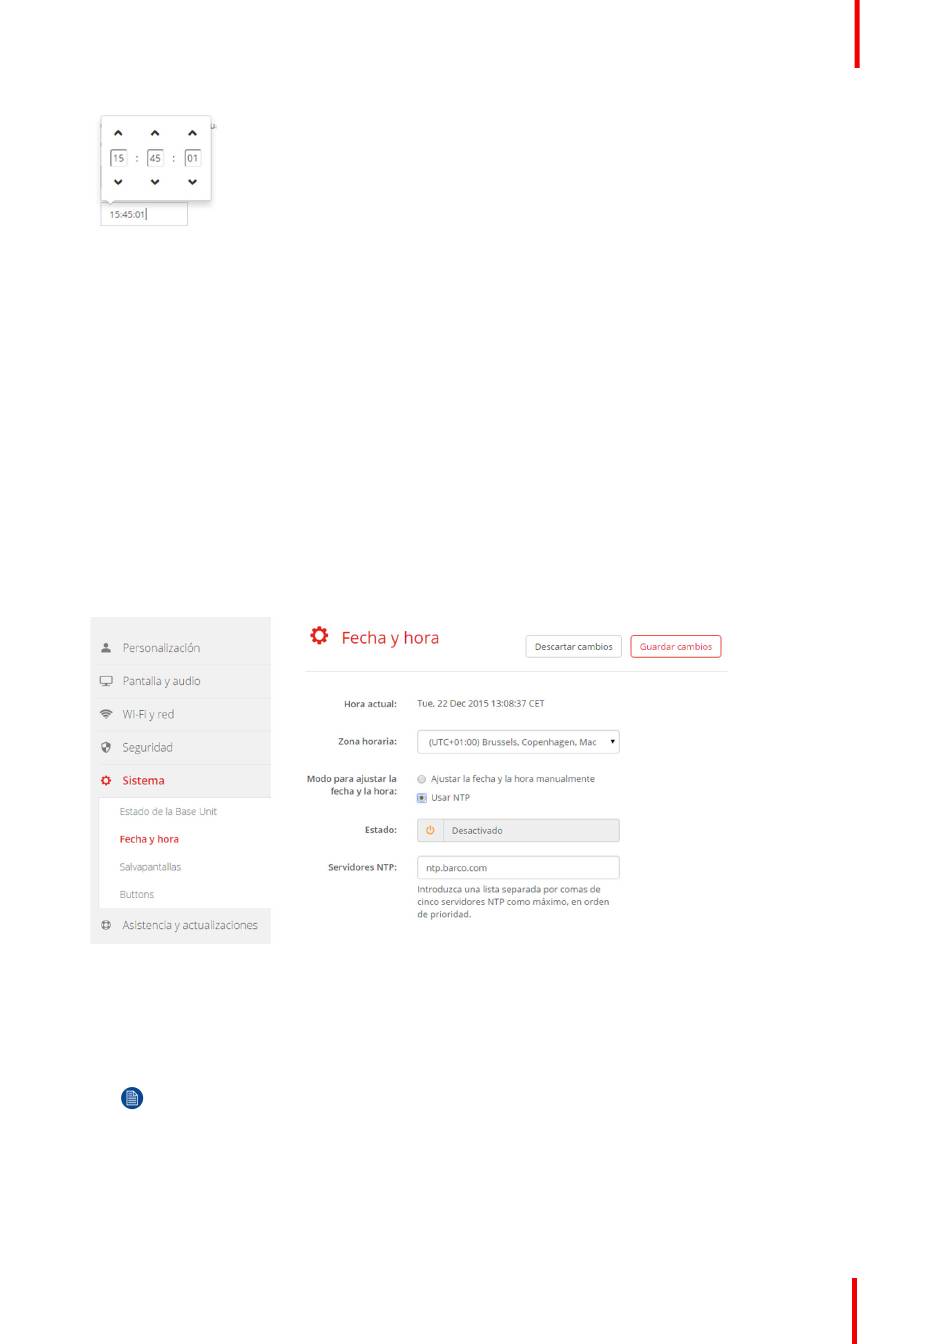Click the power icon in Estado field
The height and width of the screenshot is (1344, 950).
click(x=430, y=831)
